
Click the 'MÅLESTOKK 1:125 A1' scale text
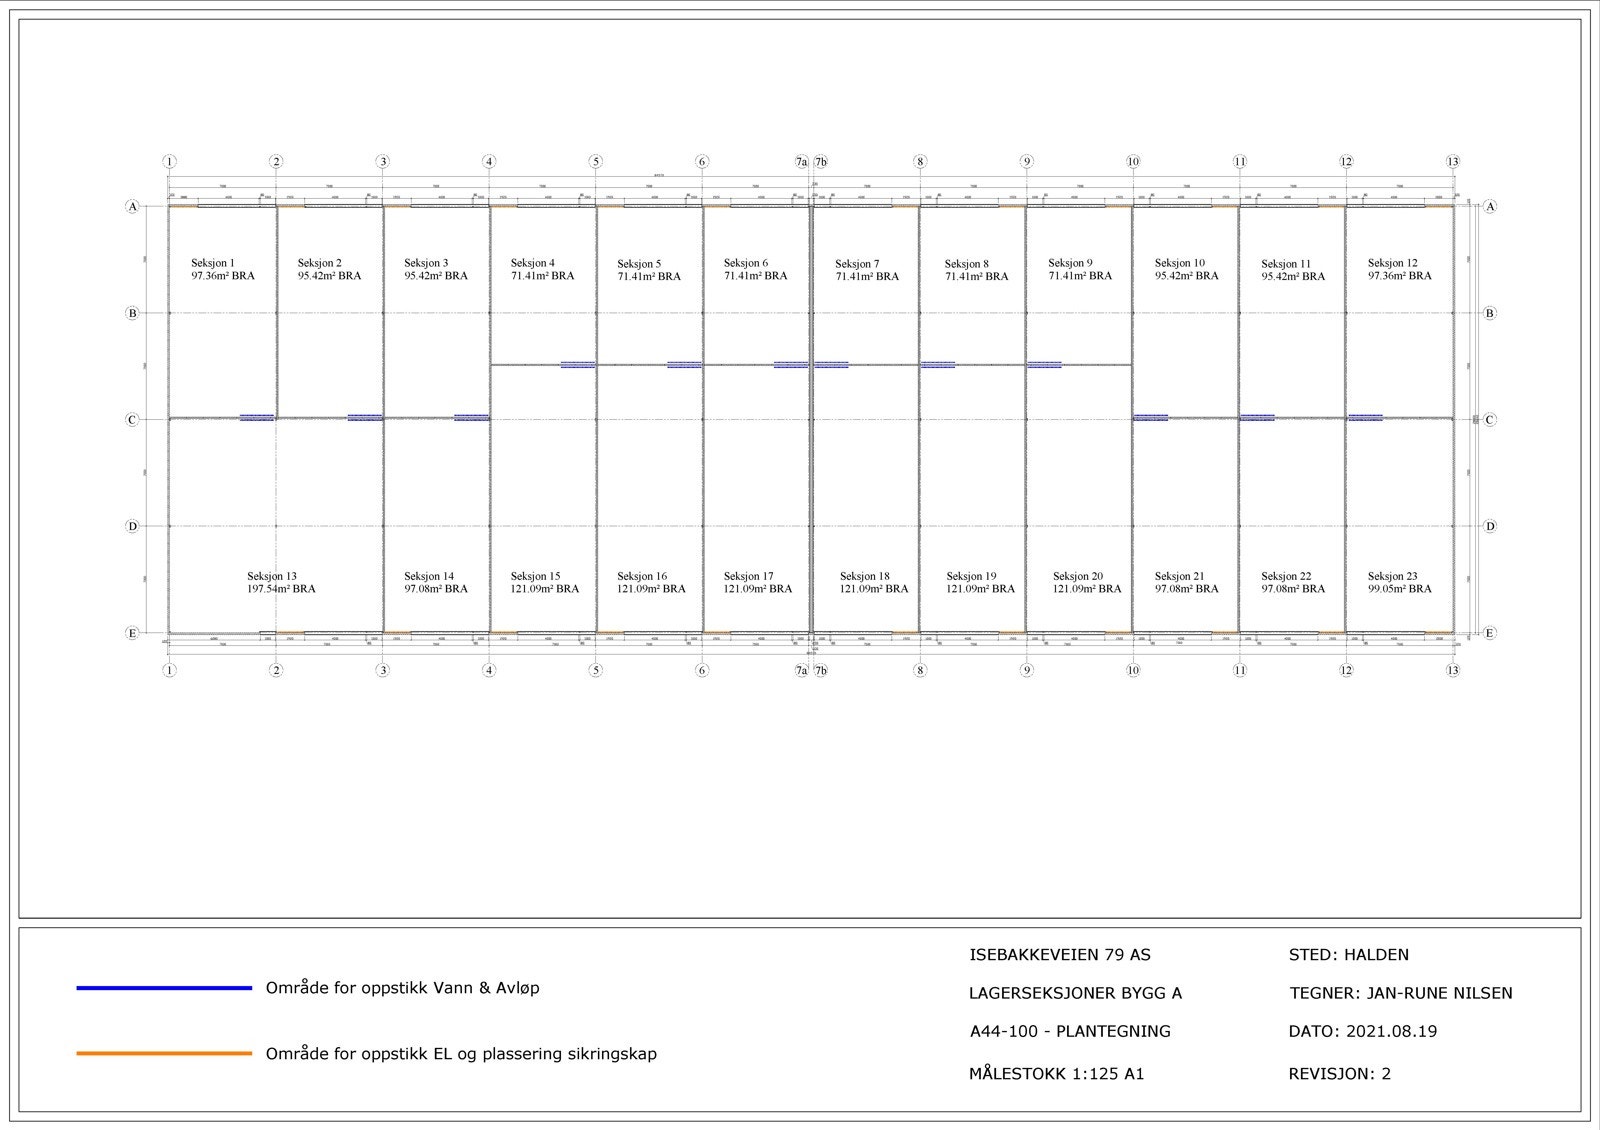click(1057, 1074)
